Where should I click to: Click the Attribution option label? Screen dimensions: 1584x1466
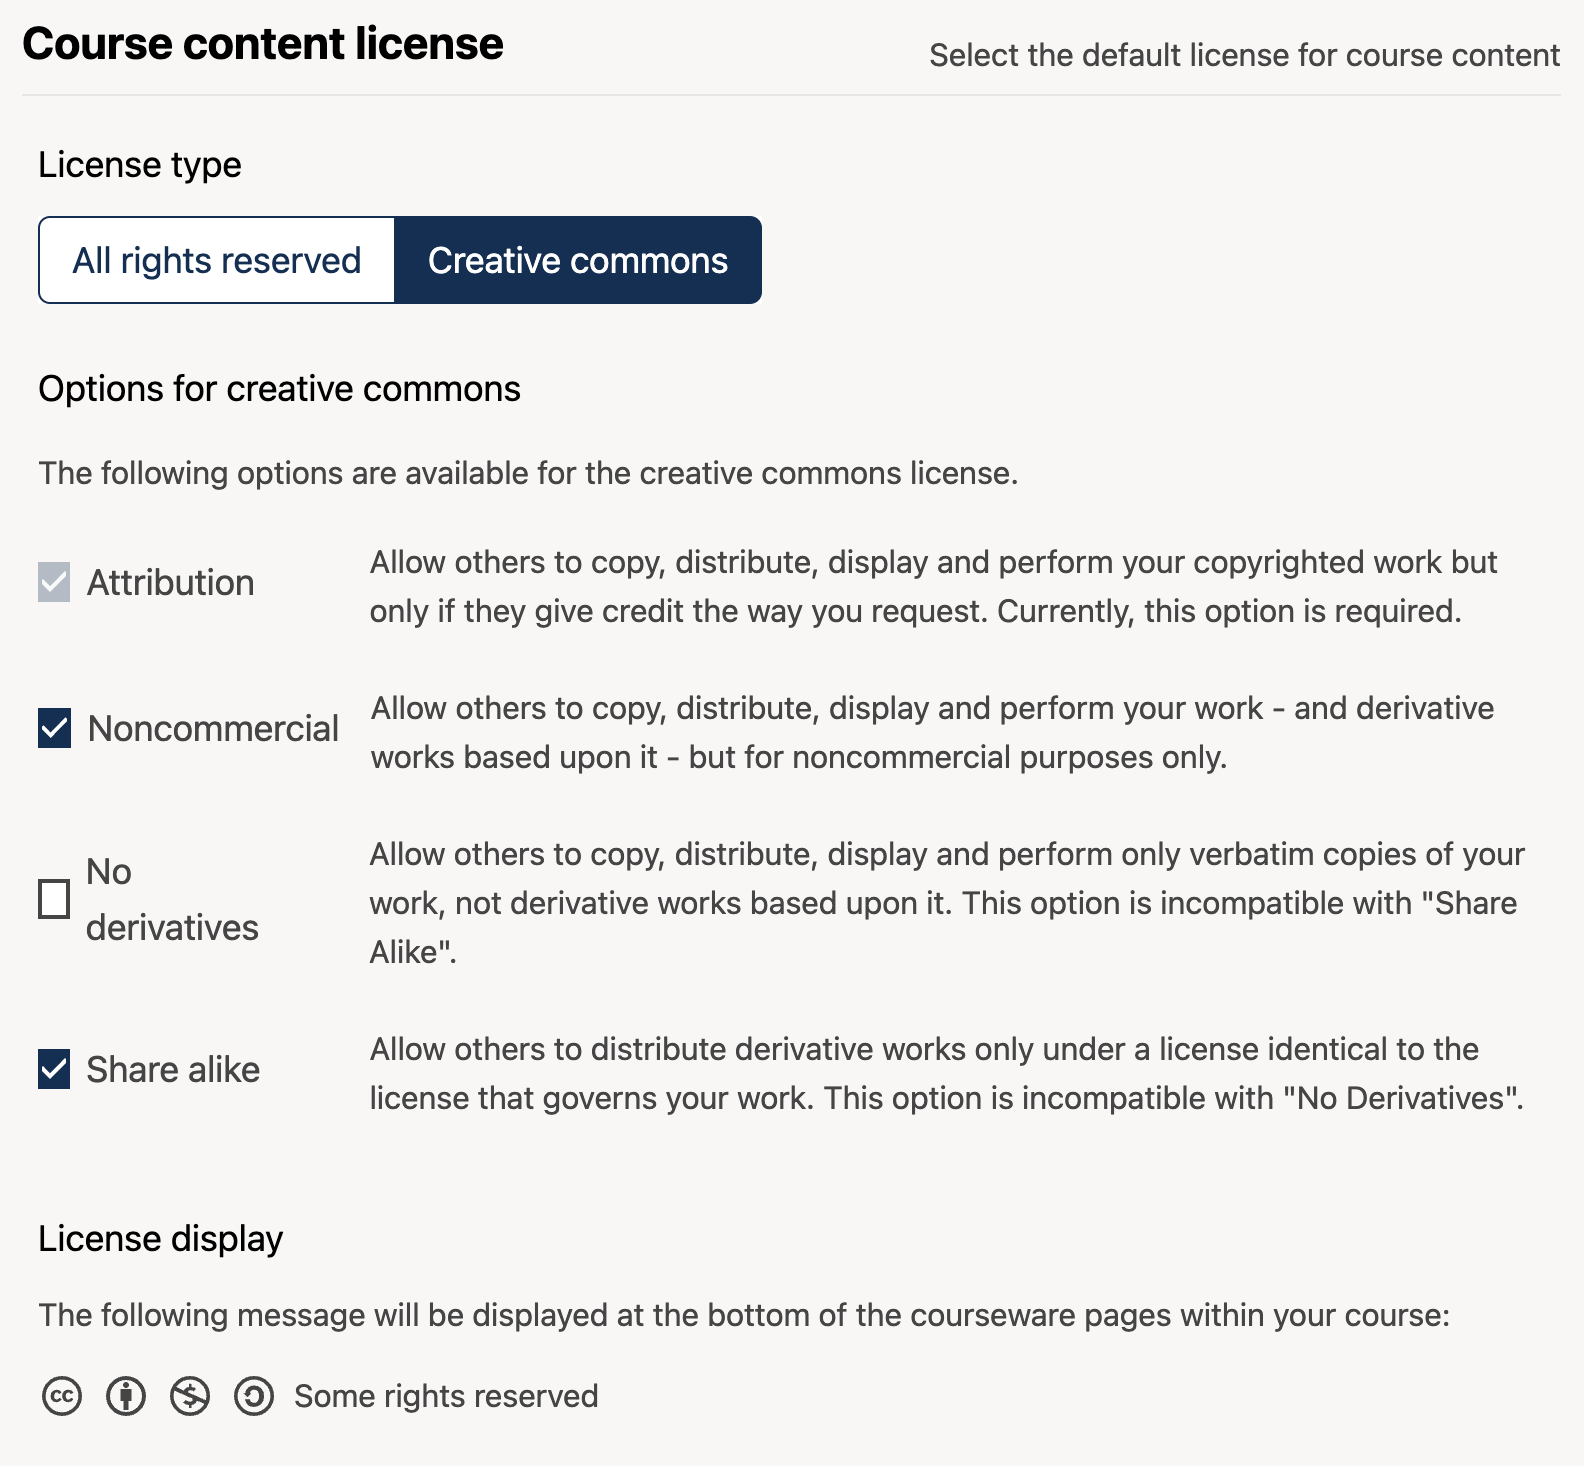pyautogui.click(x=171, y=583)
